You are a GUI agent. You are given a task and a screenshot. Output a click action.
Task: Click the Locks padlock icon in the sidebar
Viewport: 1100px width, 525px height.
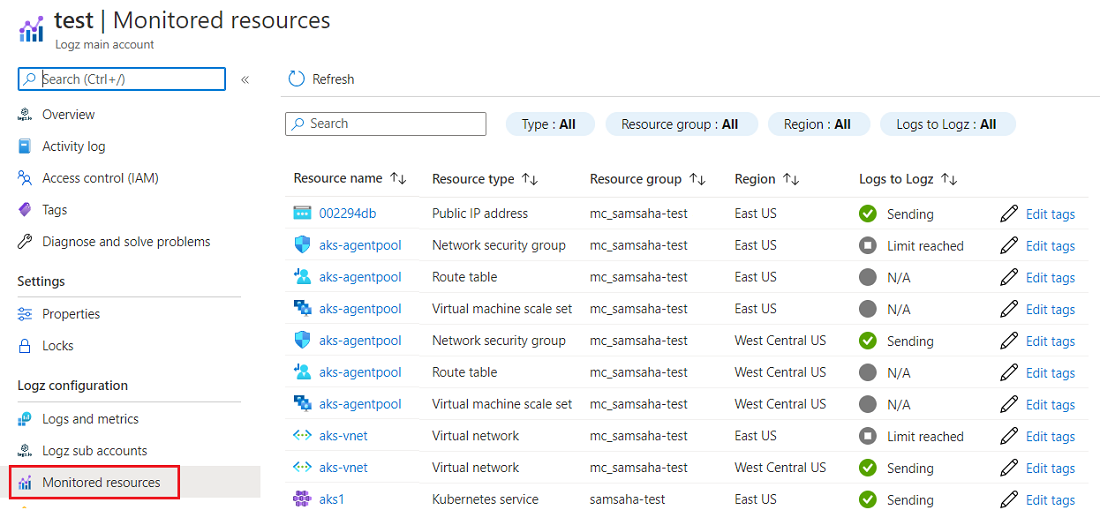25,346
